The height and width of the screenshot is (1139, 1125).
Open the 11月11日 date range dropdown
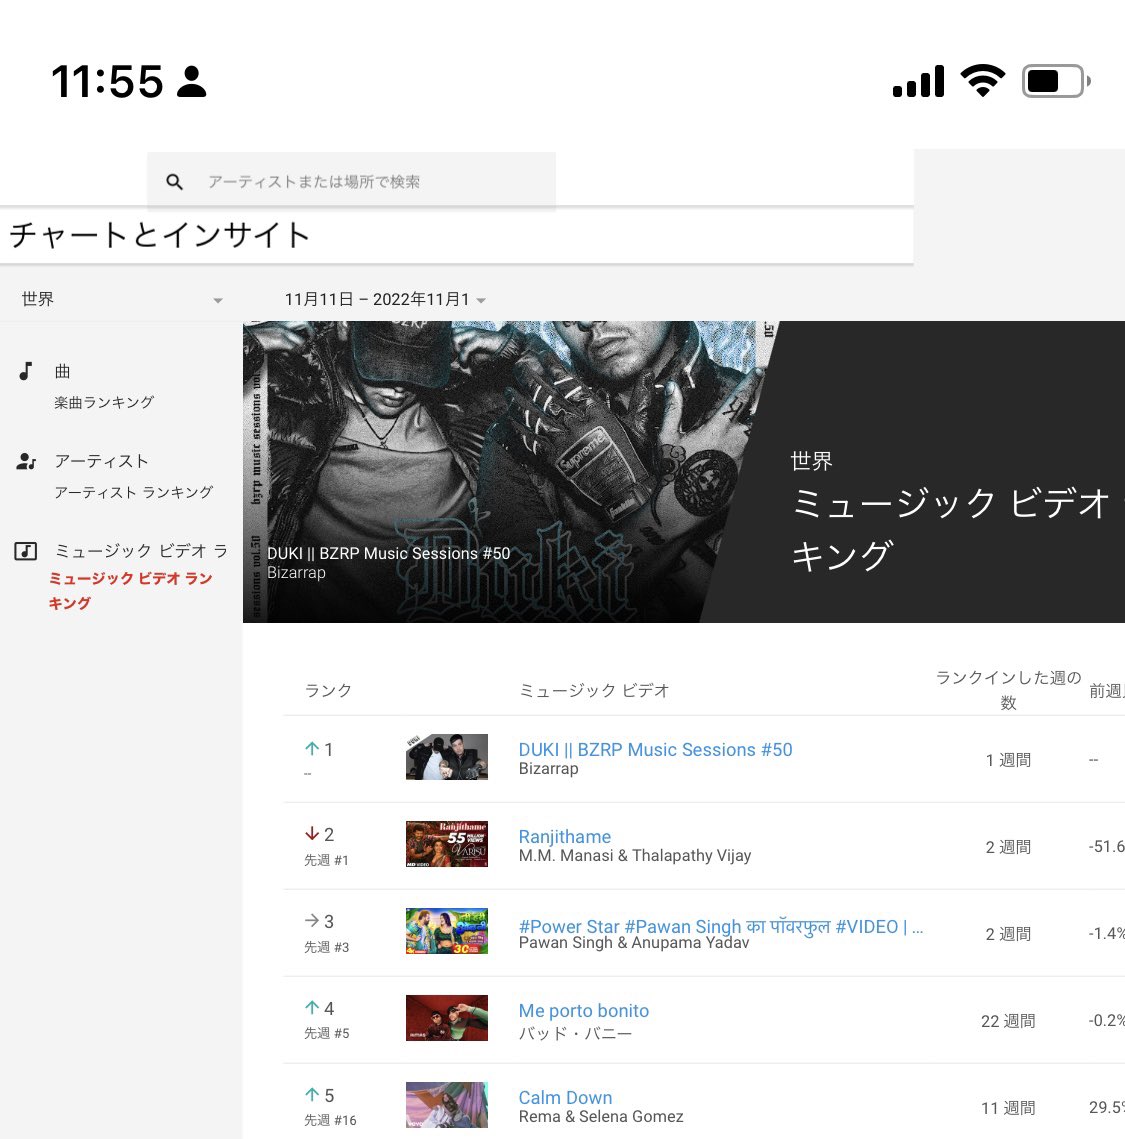(x=385, y=299)
